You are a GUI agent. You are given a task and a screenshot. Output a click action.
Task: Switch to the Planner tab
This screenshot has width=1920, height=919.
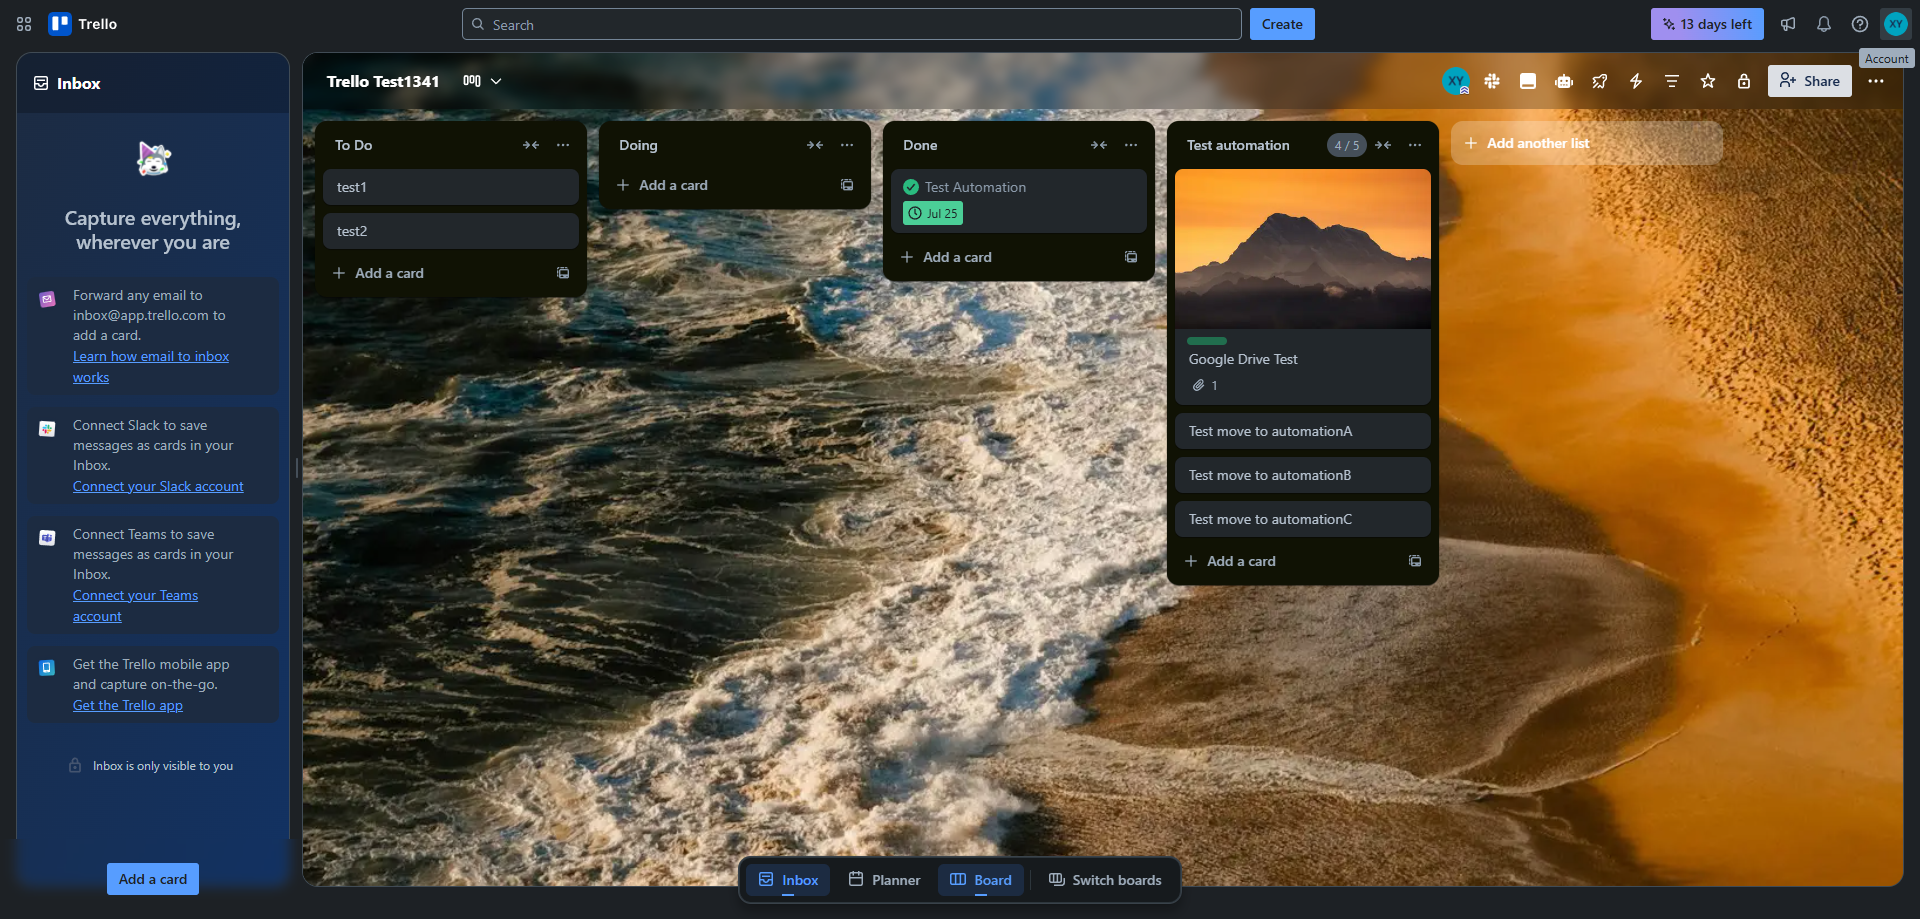(x=884, y=880)
